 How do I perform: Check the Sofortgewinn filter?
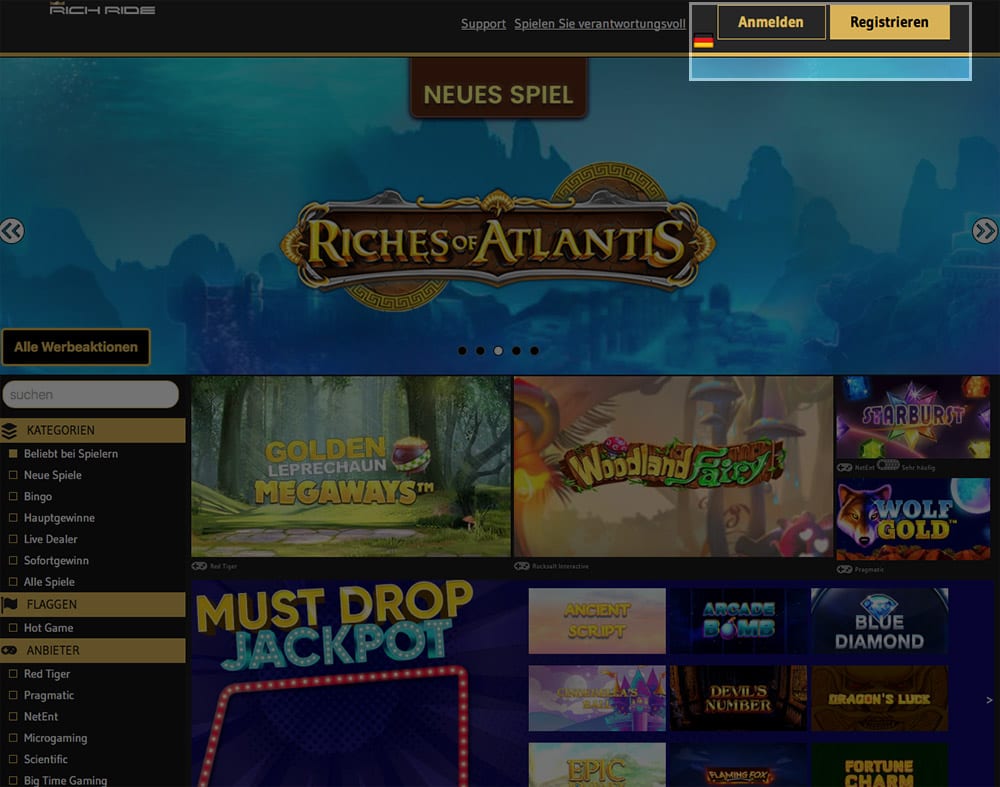tap(13, 561)
